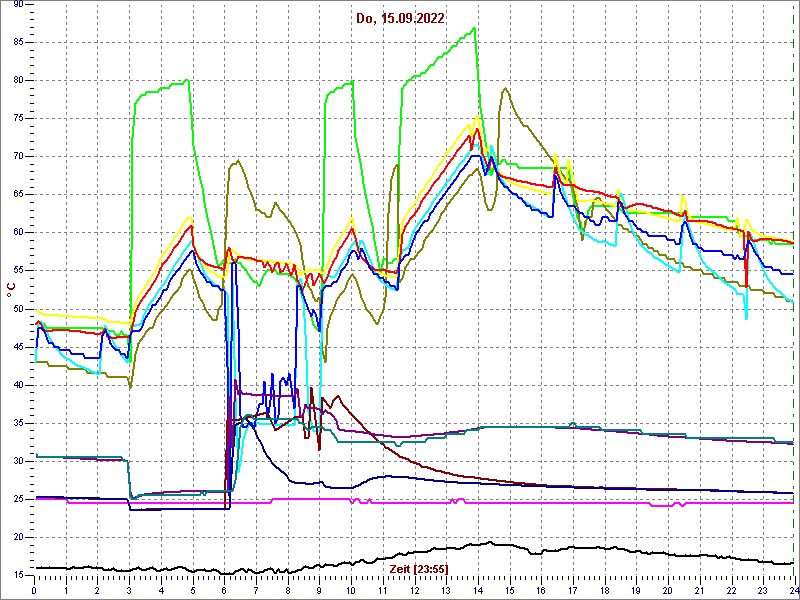Viewport: 800px width, 600px height.
Task: Select the 30 value on the temperature axis
Action: [18, 461]
